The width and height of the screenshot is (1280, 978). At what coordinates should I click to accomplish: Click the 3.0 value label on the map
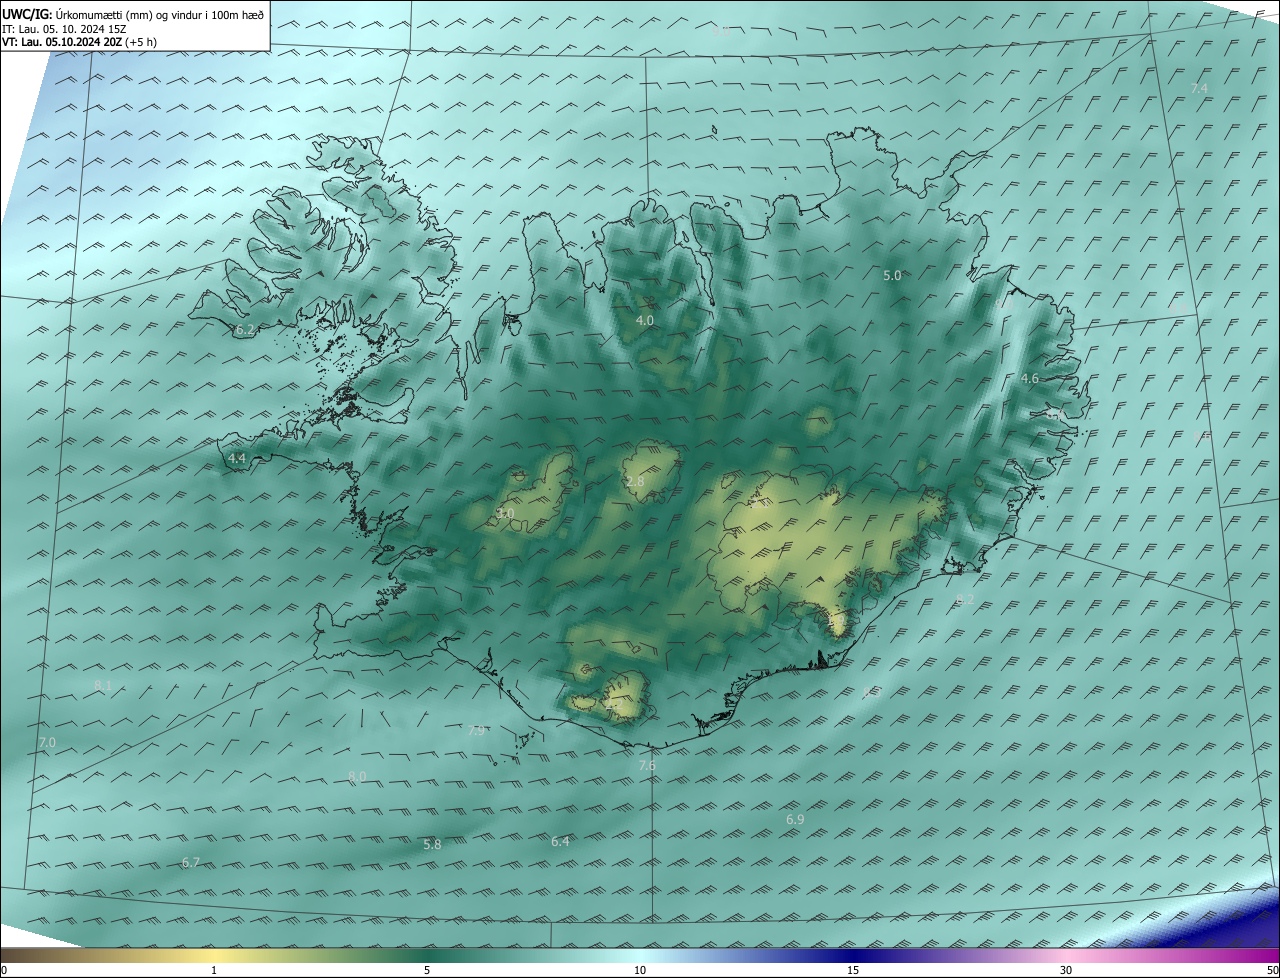tap(505, 514)
